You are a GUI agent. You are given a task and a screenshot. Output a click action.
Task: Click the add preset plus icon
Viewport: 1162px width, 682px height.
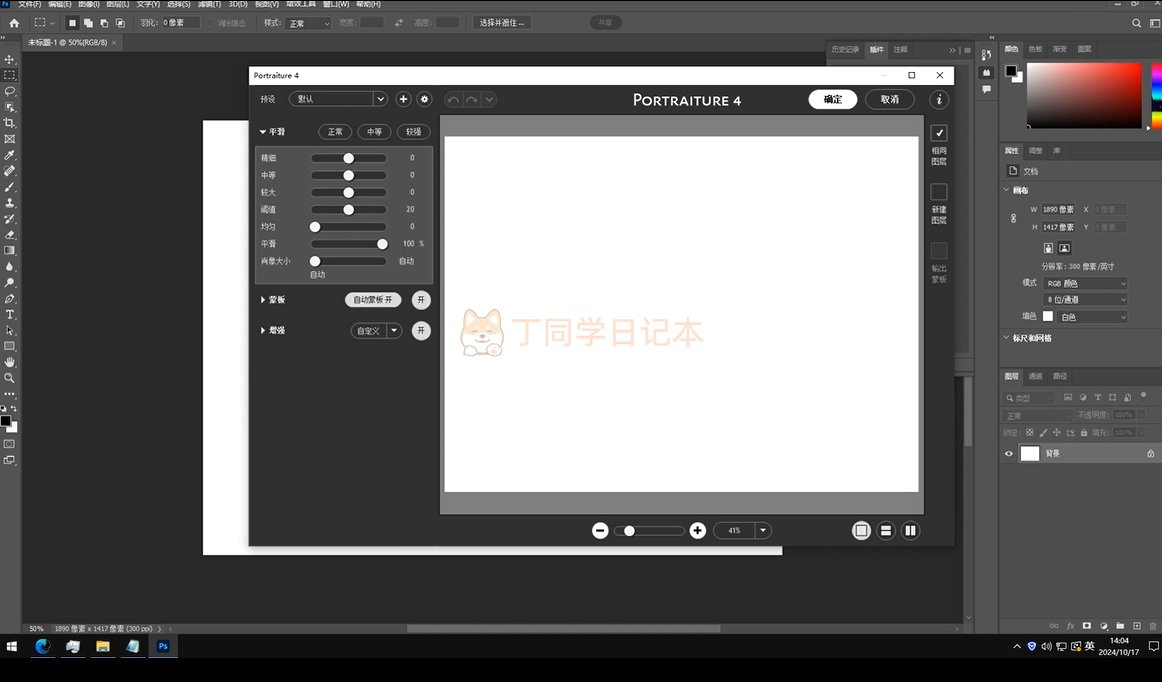(403, 99)
